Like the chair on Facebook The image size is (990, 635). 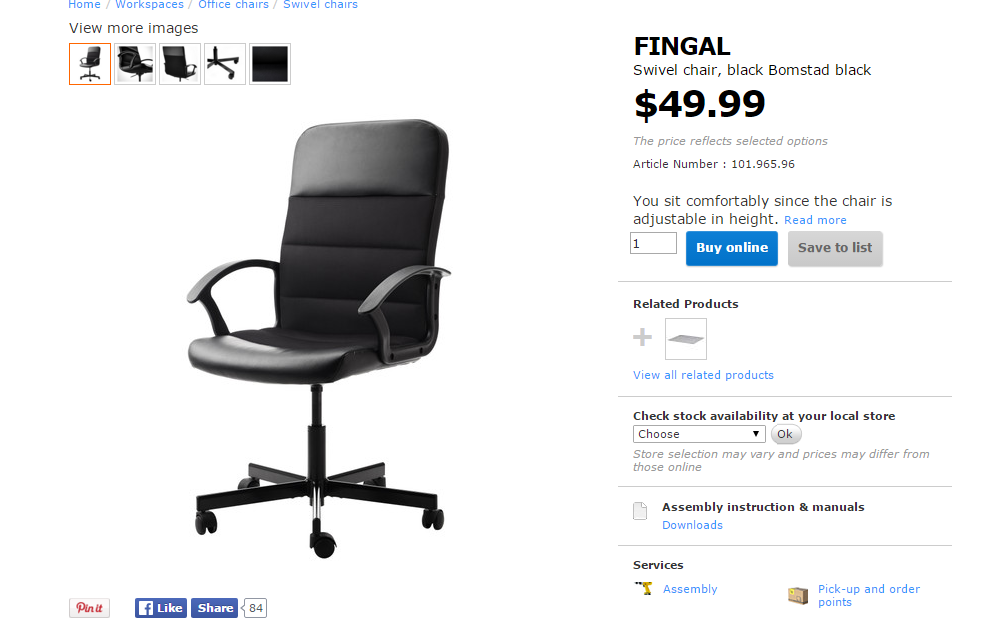point(160,608)
